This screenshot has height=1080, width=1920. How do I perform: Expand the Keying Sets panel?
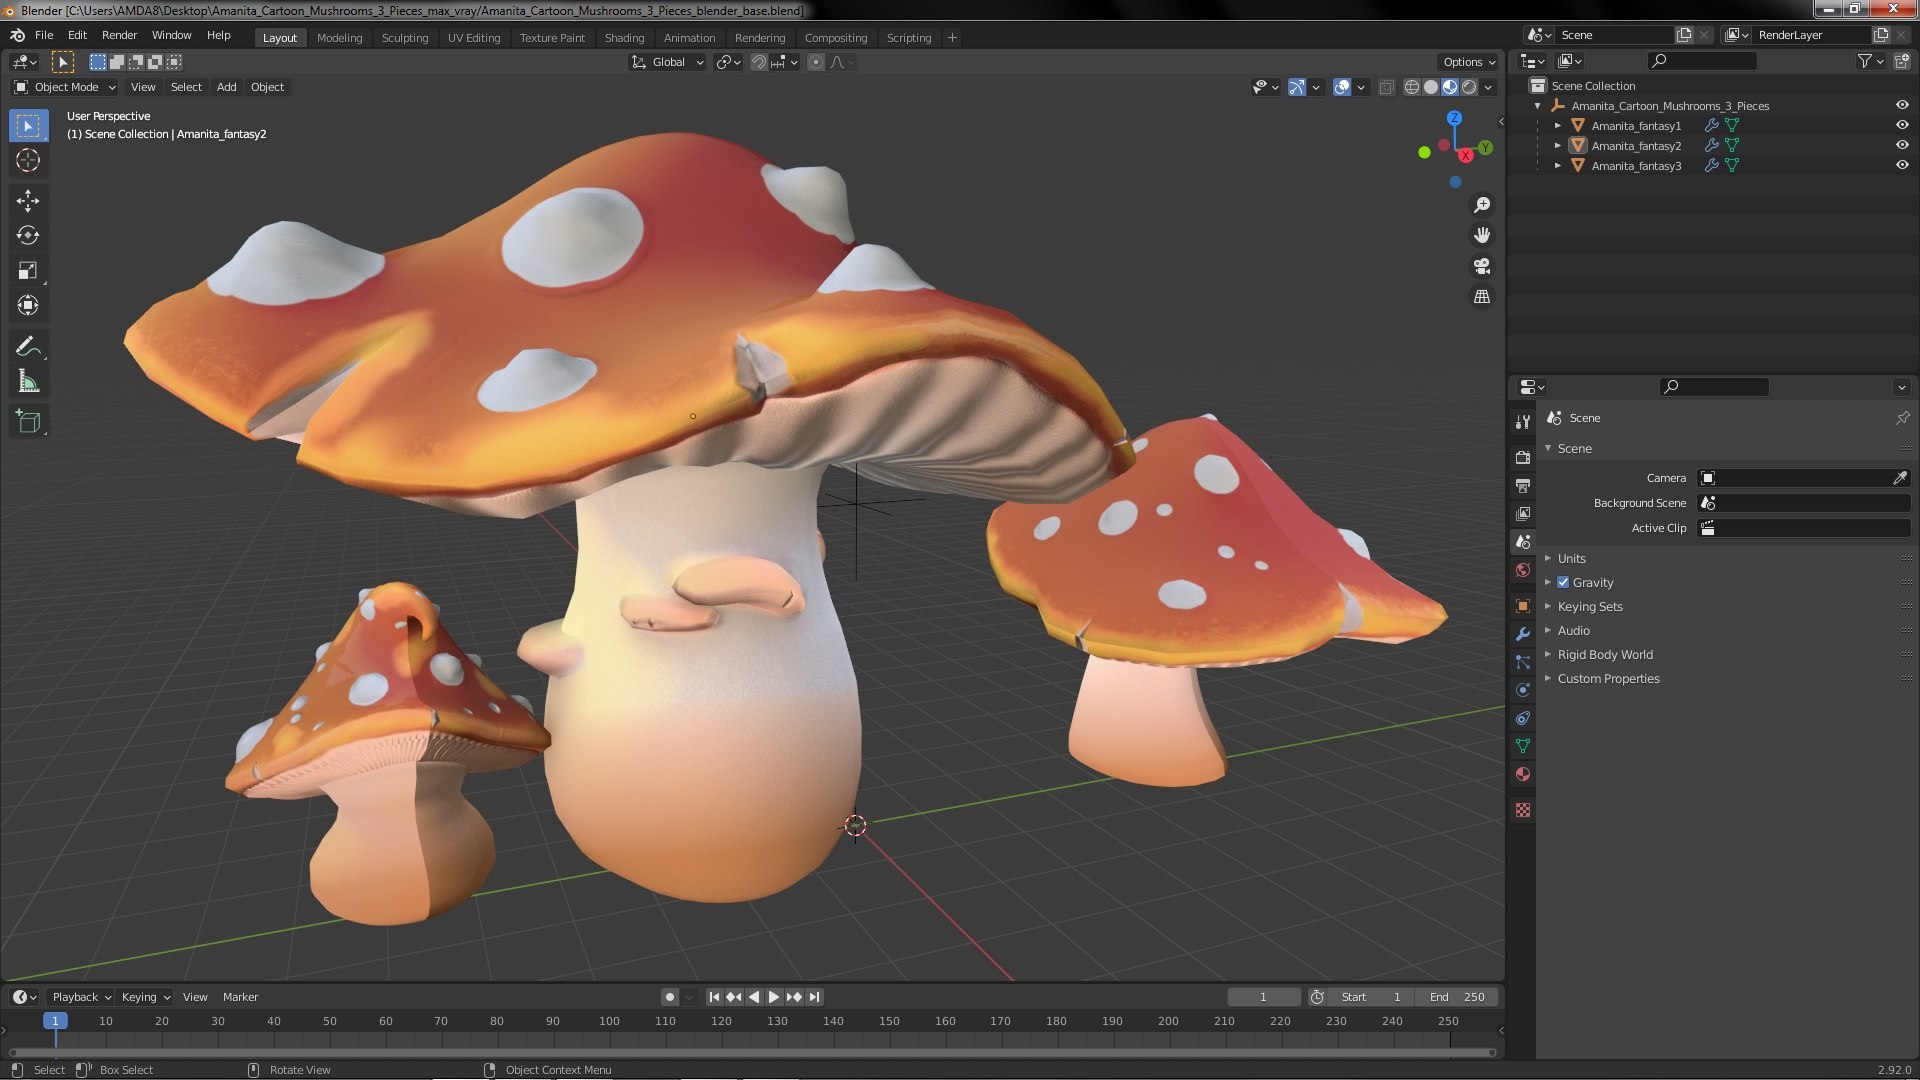click(x=1590, y=606)
